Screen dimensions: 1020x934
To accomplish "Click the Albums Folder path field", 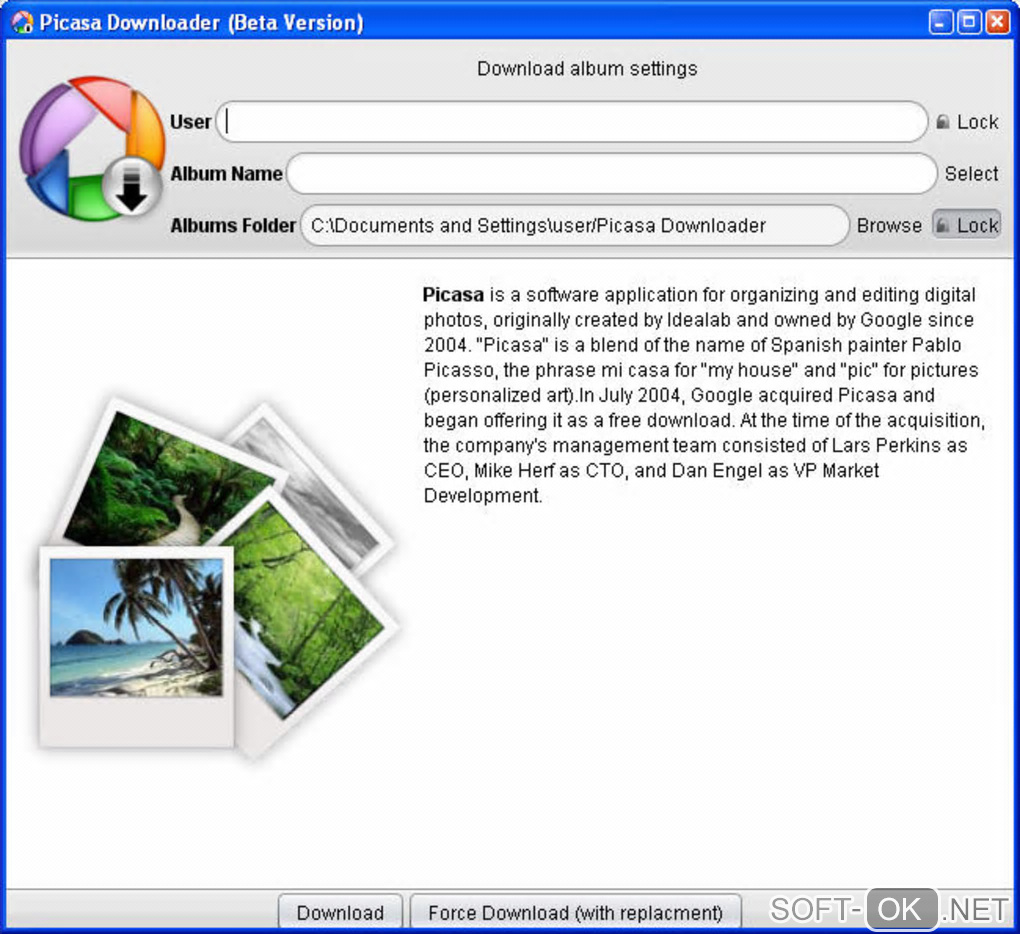I will [x=574, y=226].
